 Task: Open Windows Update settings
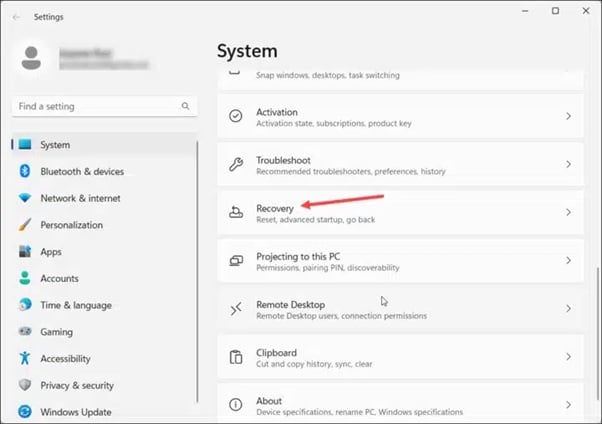click(104, 412)
